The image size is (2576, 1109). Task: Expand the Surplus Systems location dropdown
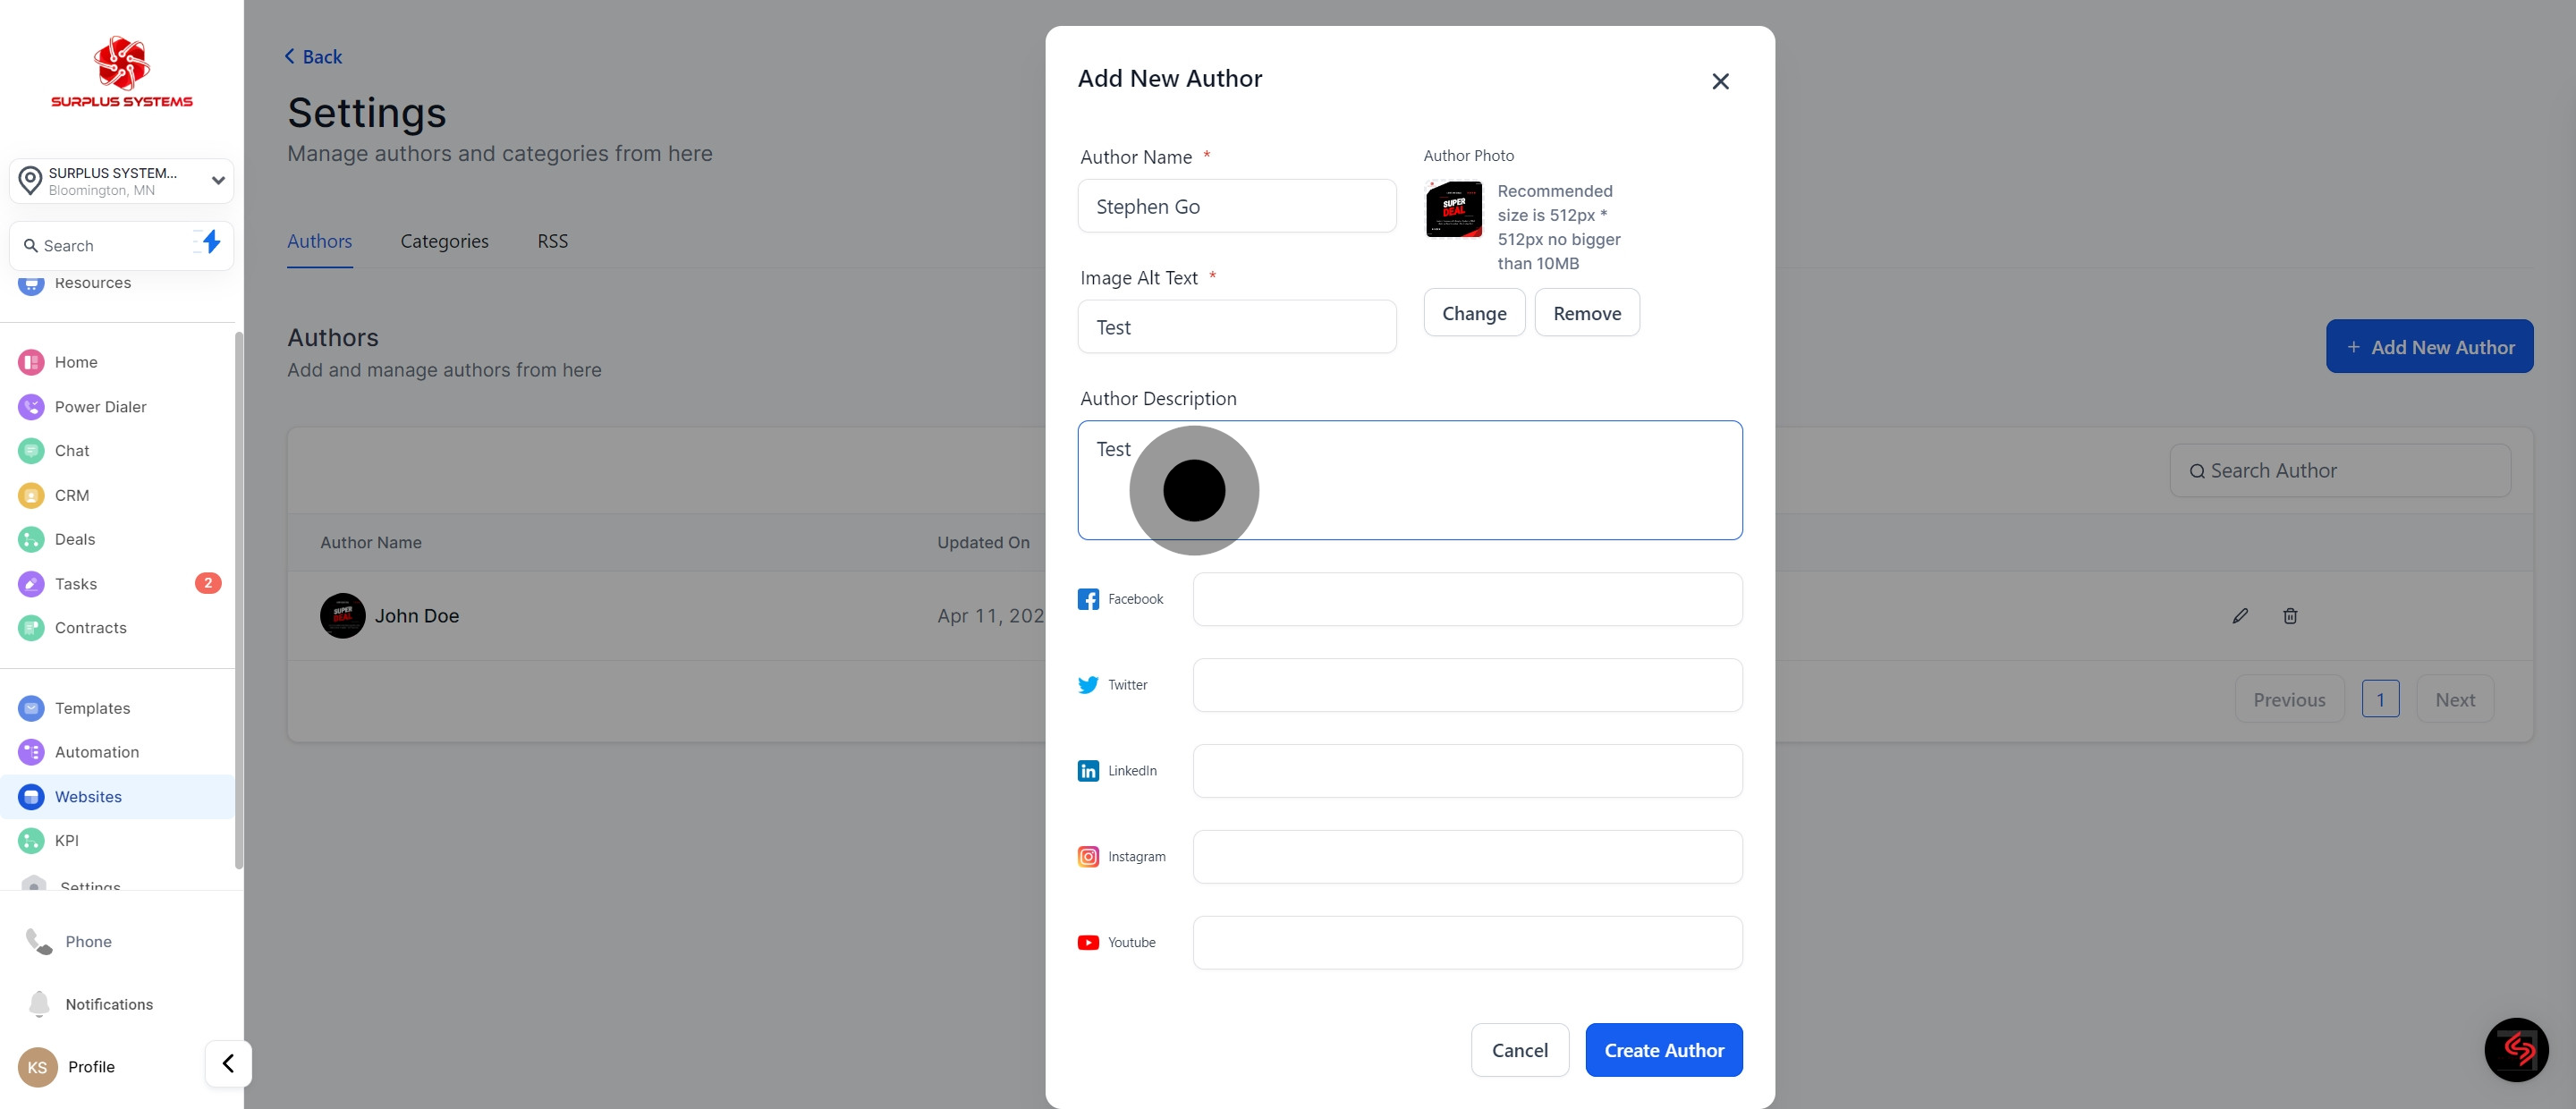(x=217, y=181)
